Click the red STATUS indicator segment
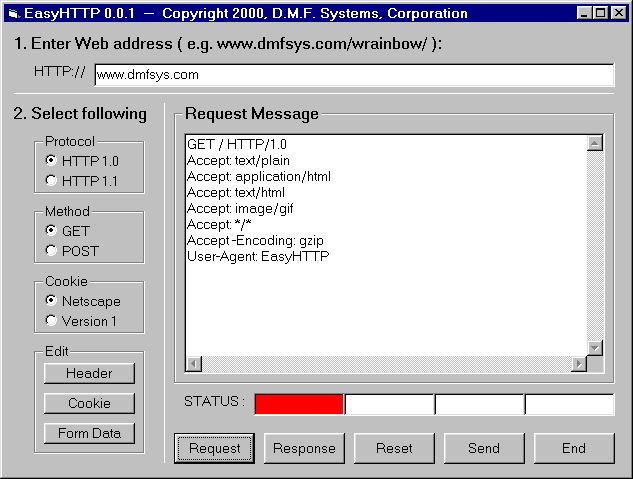633x479 pixels. pyautogui.click(x=299, y=404)
